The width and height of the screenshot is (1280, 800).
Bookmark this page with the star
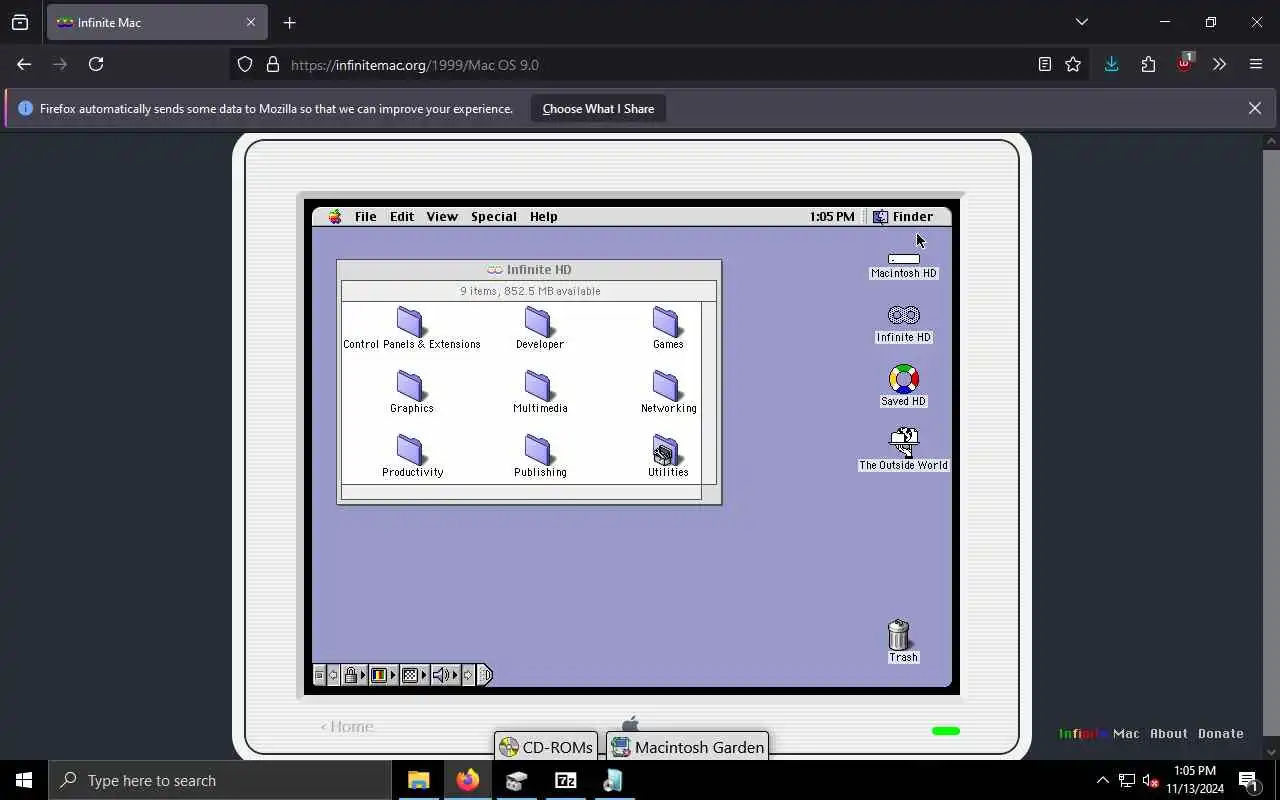1073,64
